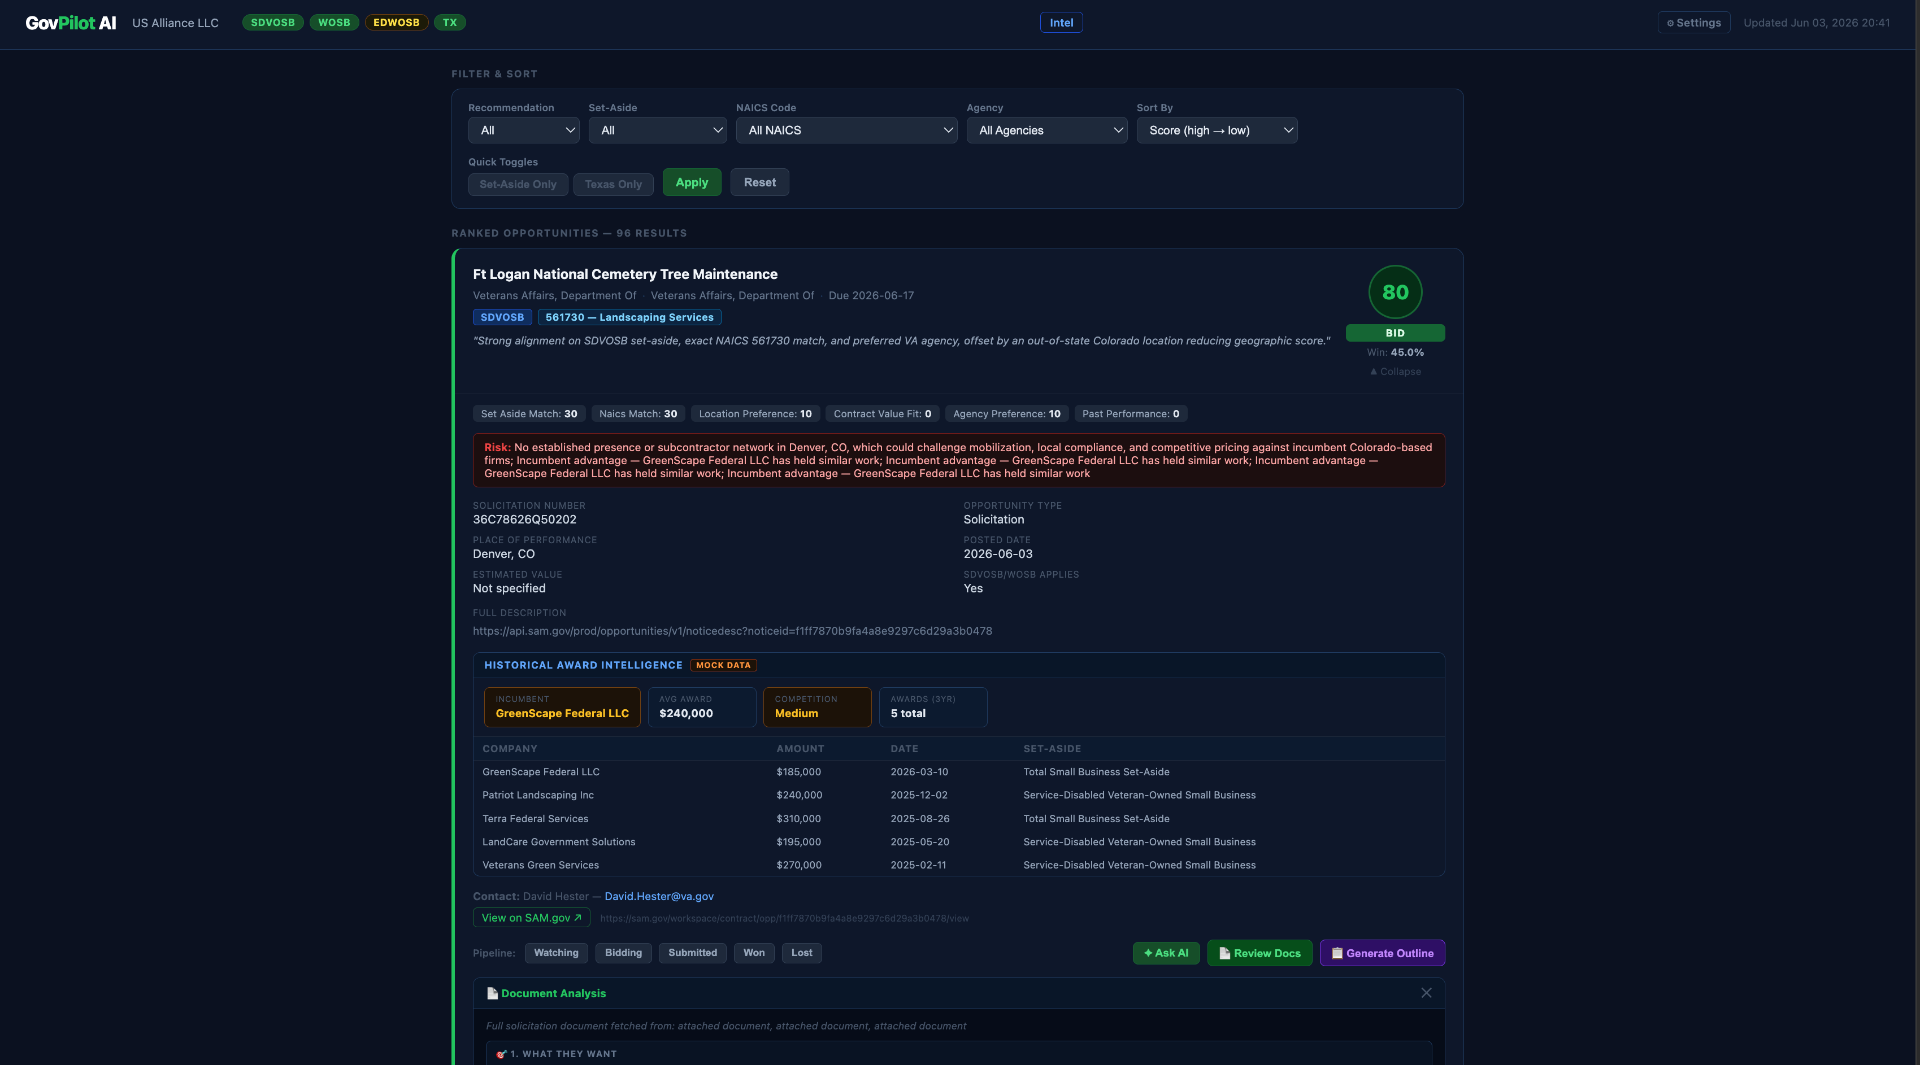Viewport: 1920px width, 1065px height.
Task: Select the GreenScape Federal LLC award row
Action: (959, 772)
